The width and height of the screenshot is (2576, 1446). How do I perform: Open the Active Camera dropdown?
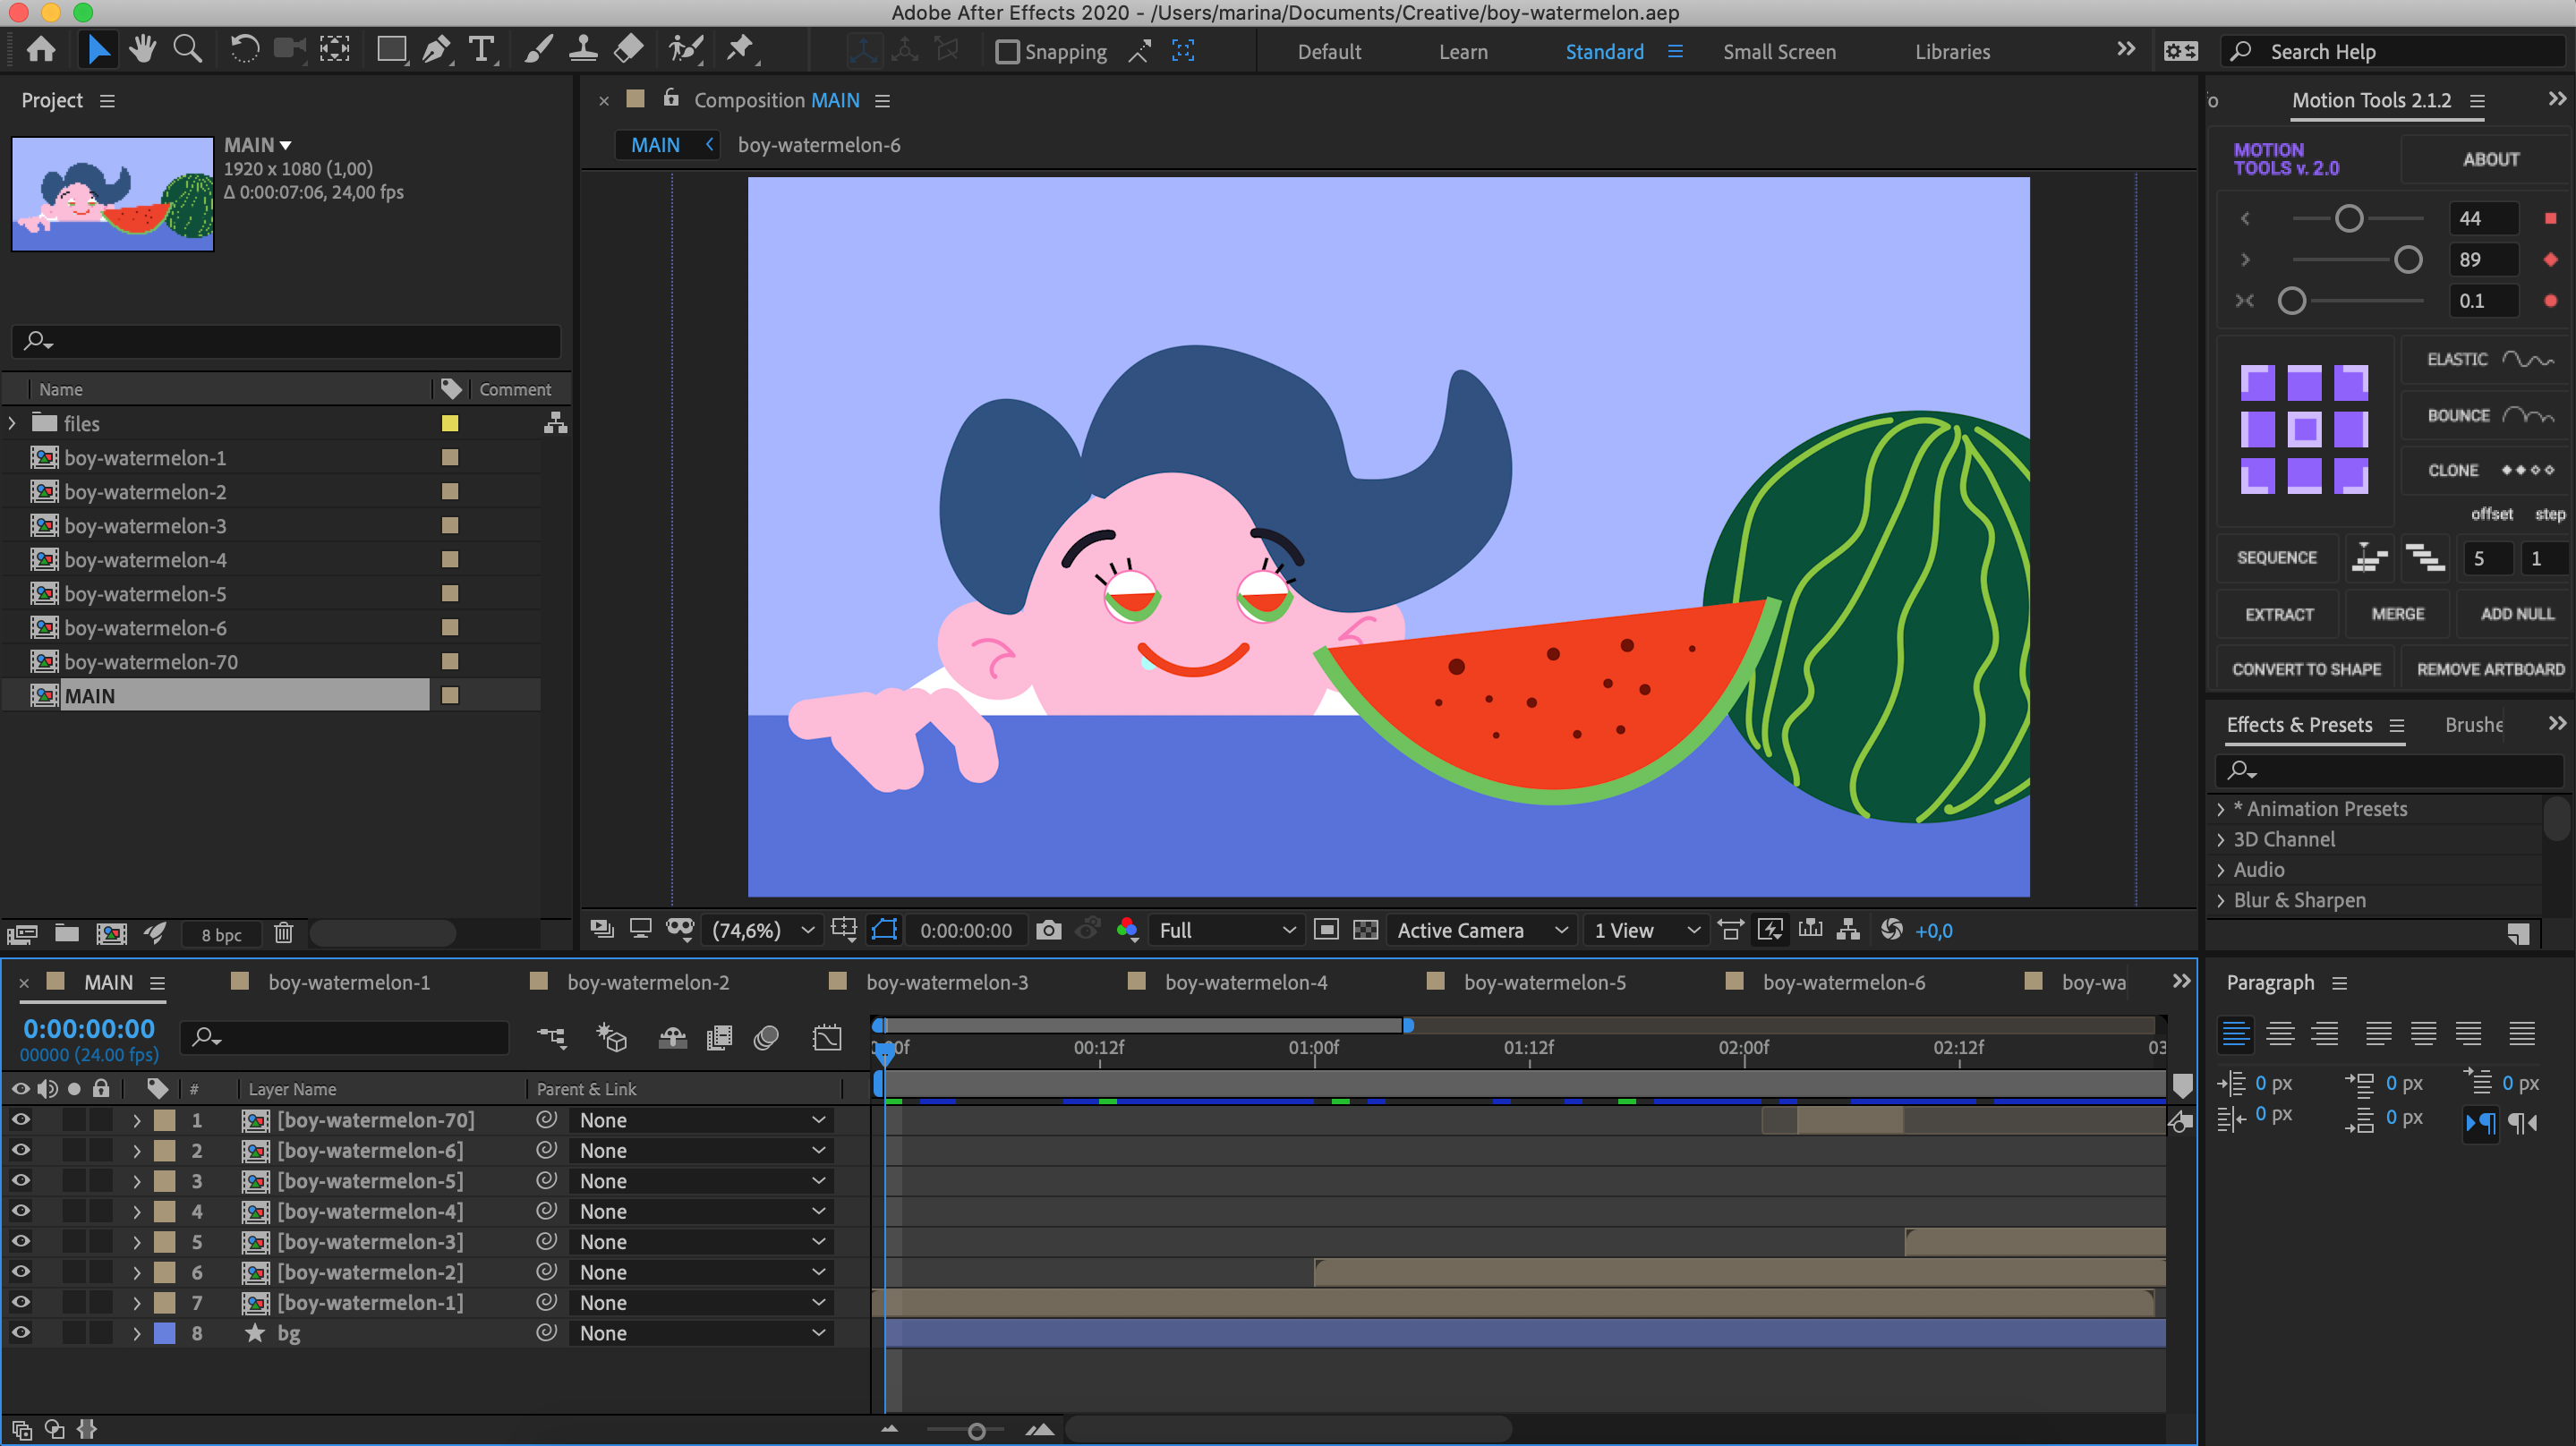(x=1482, y=930)
